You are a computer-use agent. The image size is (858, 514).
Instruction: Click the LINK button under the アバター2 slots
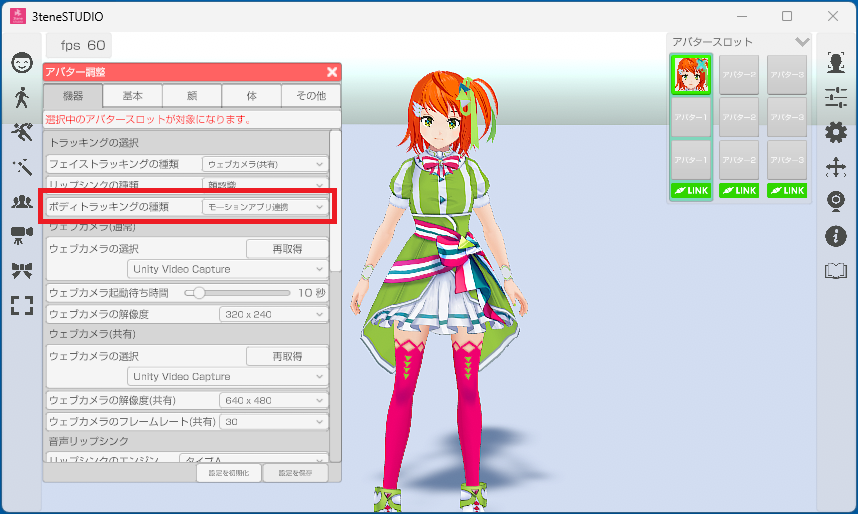739,190
